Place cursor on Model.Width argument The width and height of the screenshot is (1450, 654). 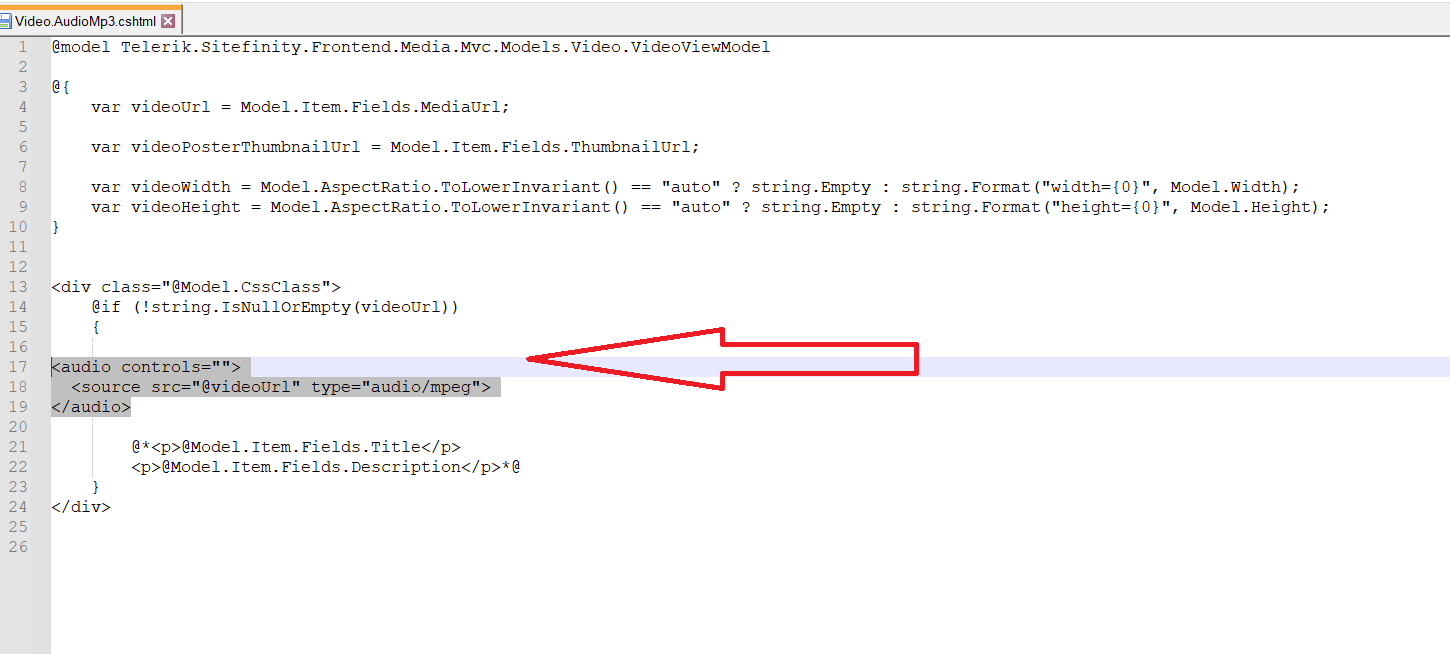(1226, 187)
